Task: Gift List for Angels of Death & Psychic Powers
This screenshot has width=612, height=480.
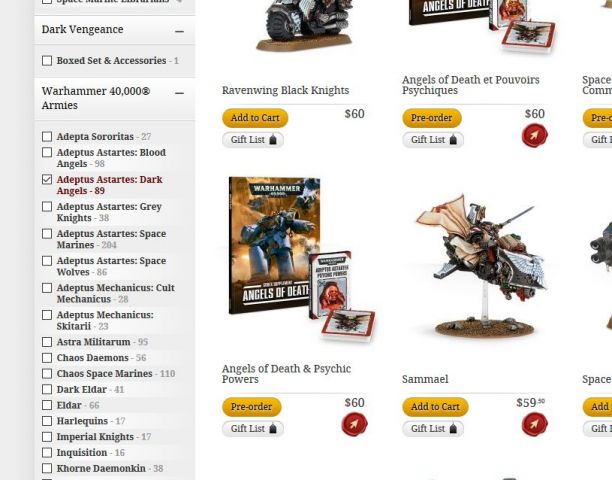Action: [x=253, y=428]
